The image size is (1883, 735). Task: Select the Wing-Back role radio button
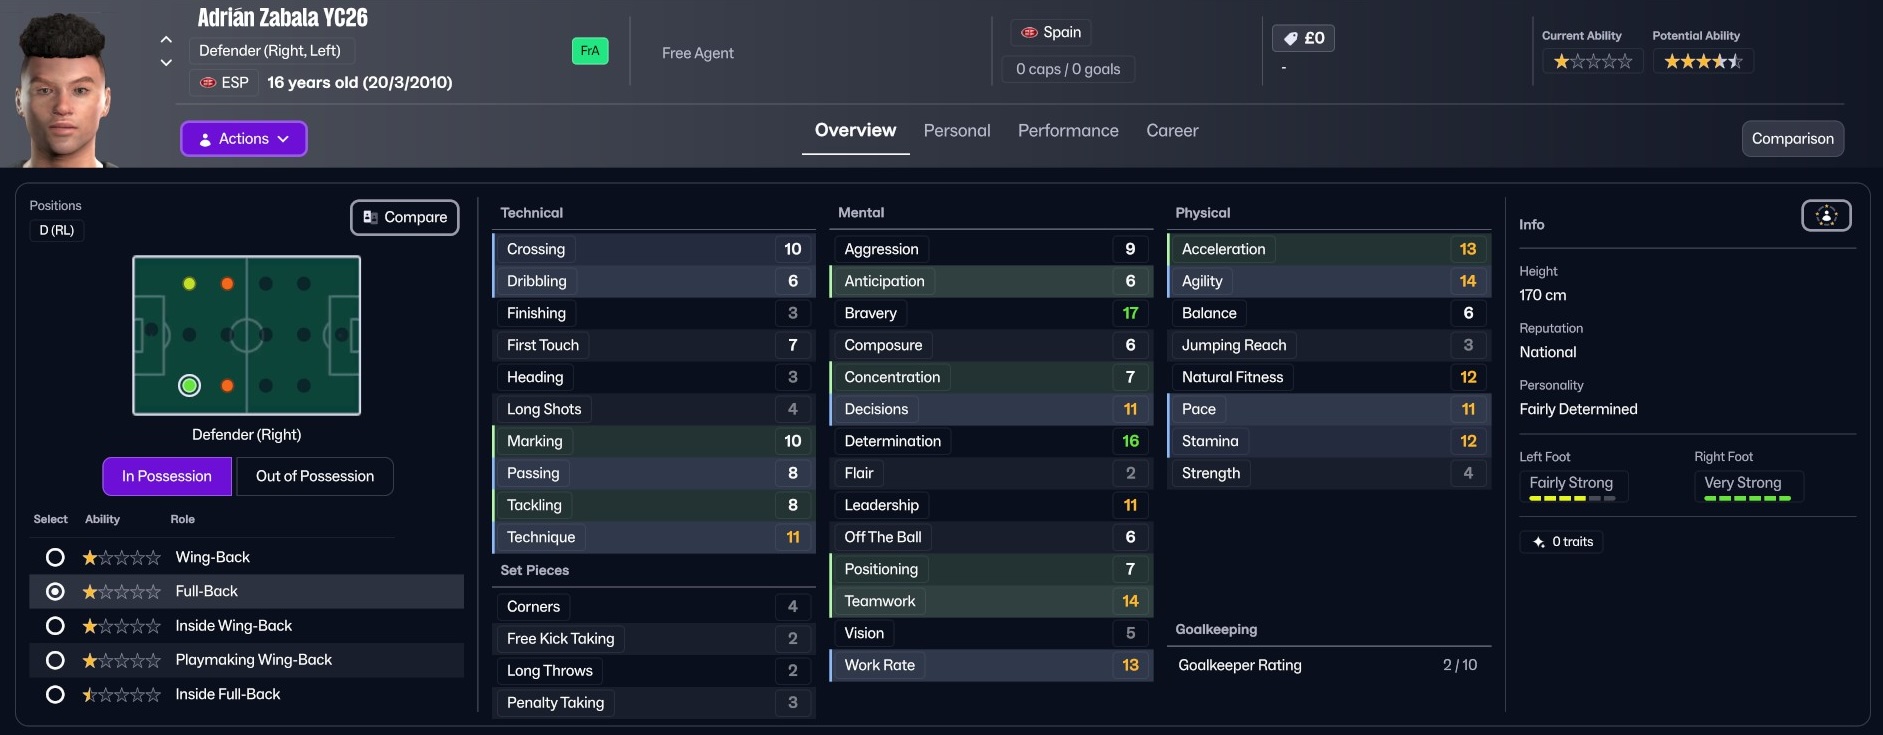[x=56, y=557]
